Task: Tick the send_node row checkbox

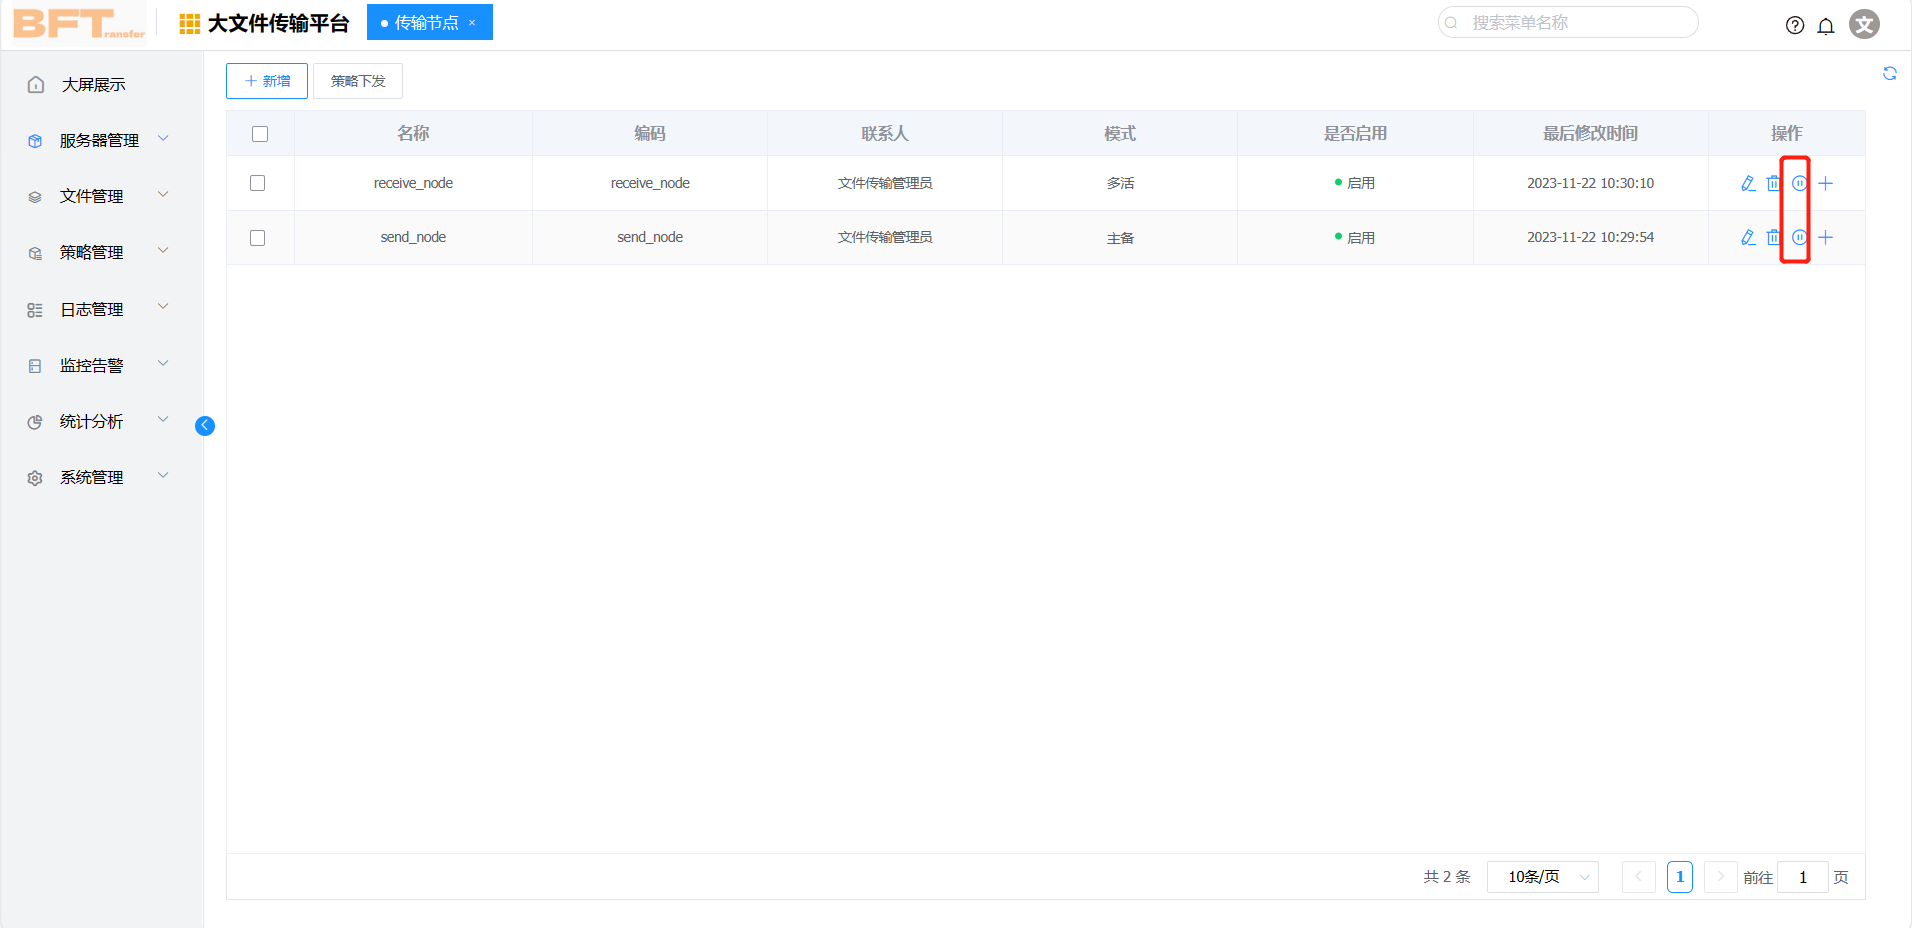Action: point(258,238)
